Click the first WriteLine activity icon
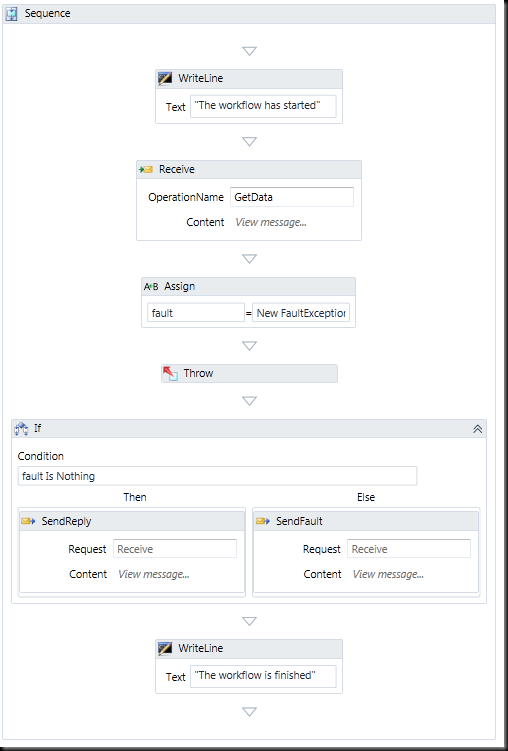Screen dimensions: 508x751 (165, 78)
